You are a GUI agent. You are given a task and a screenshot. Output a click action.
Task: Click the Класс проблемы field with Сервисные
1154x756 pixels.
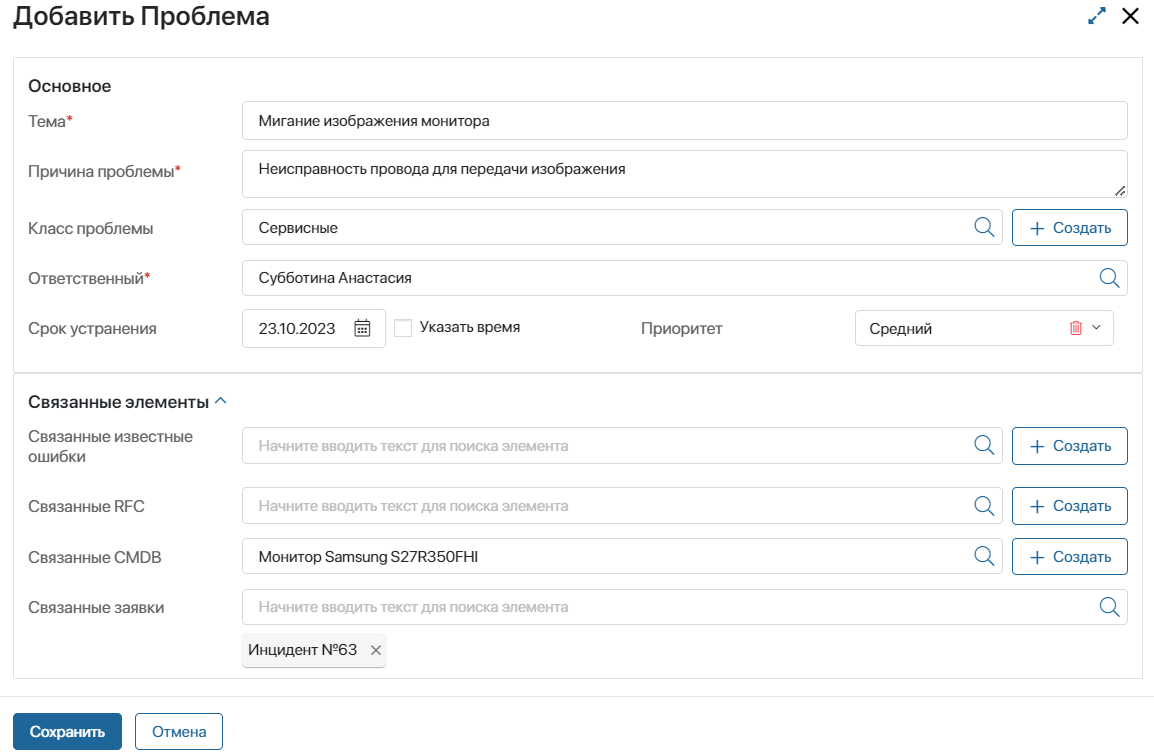[622, 227]
